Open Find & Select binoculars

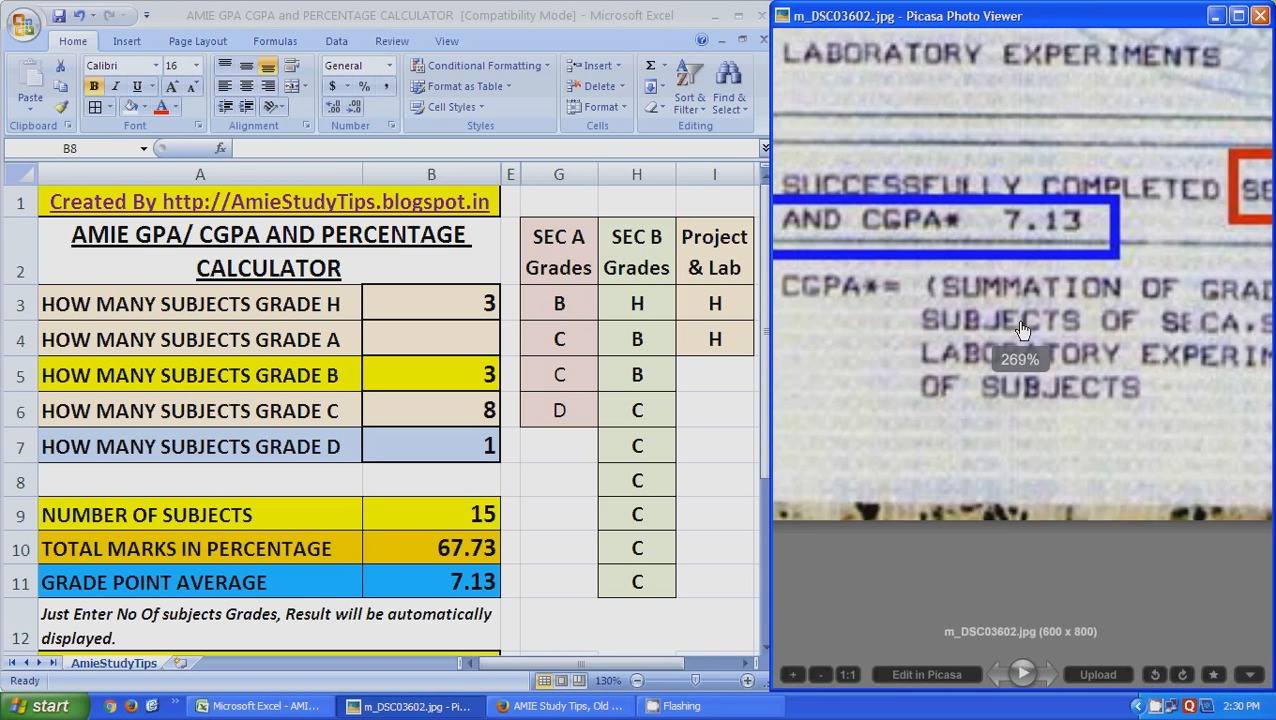coord(729,87)
